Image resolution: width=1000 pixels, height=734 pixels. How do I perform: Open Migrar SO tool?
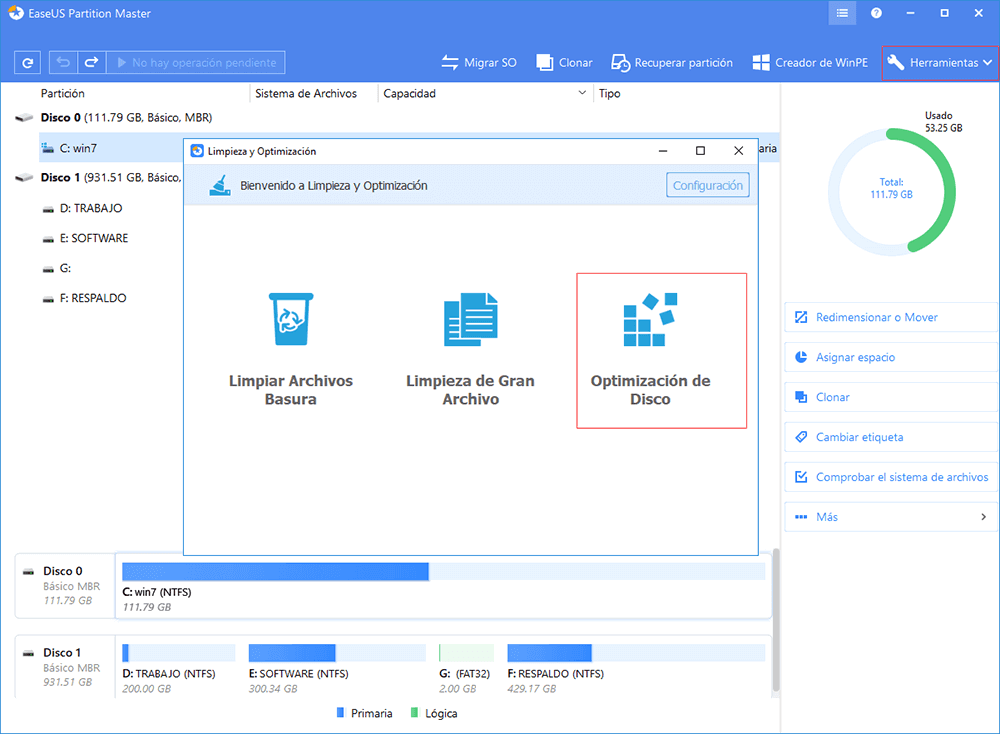(479, 62)
